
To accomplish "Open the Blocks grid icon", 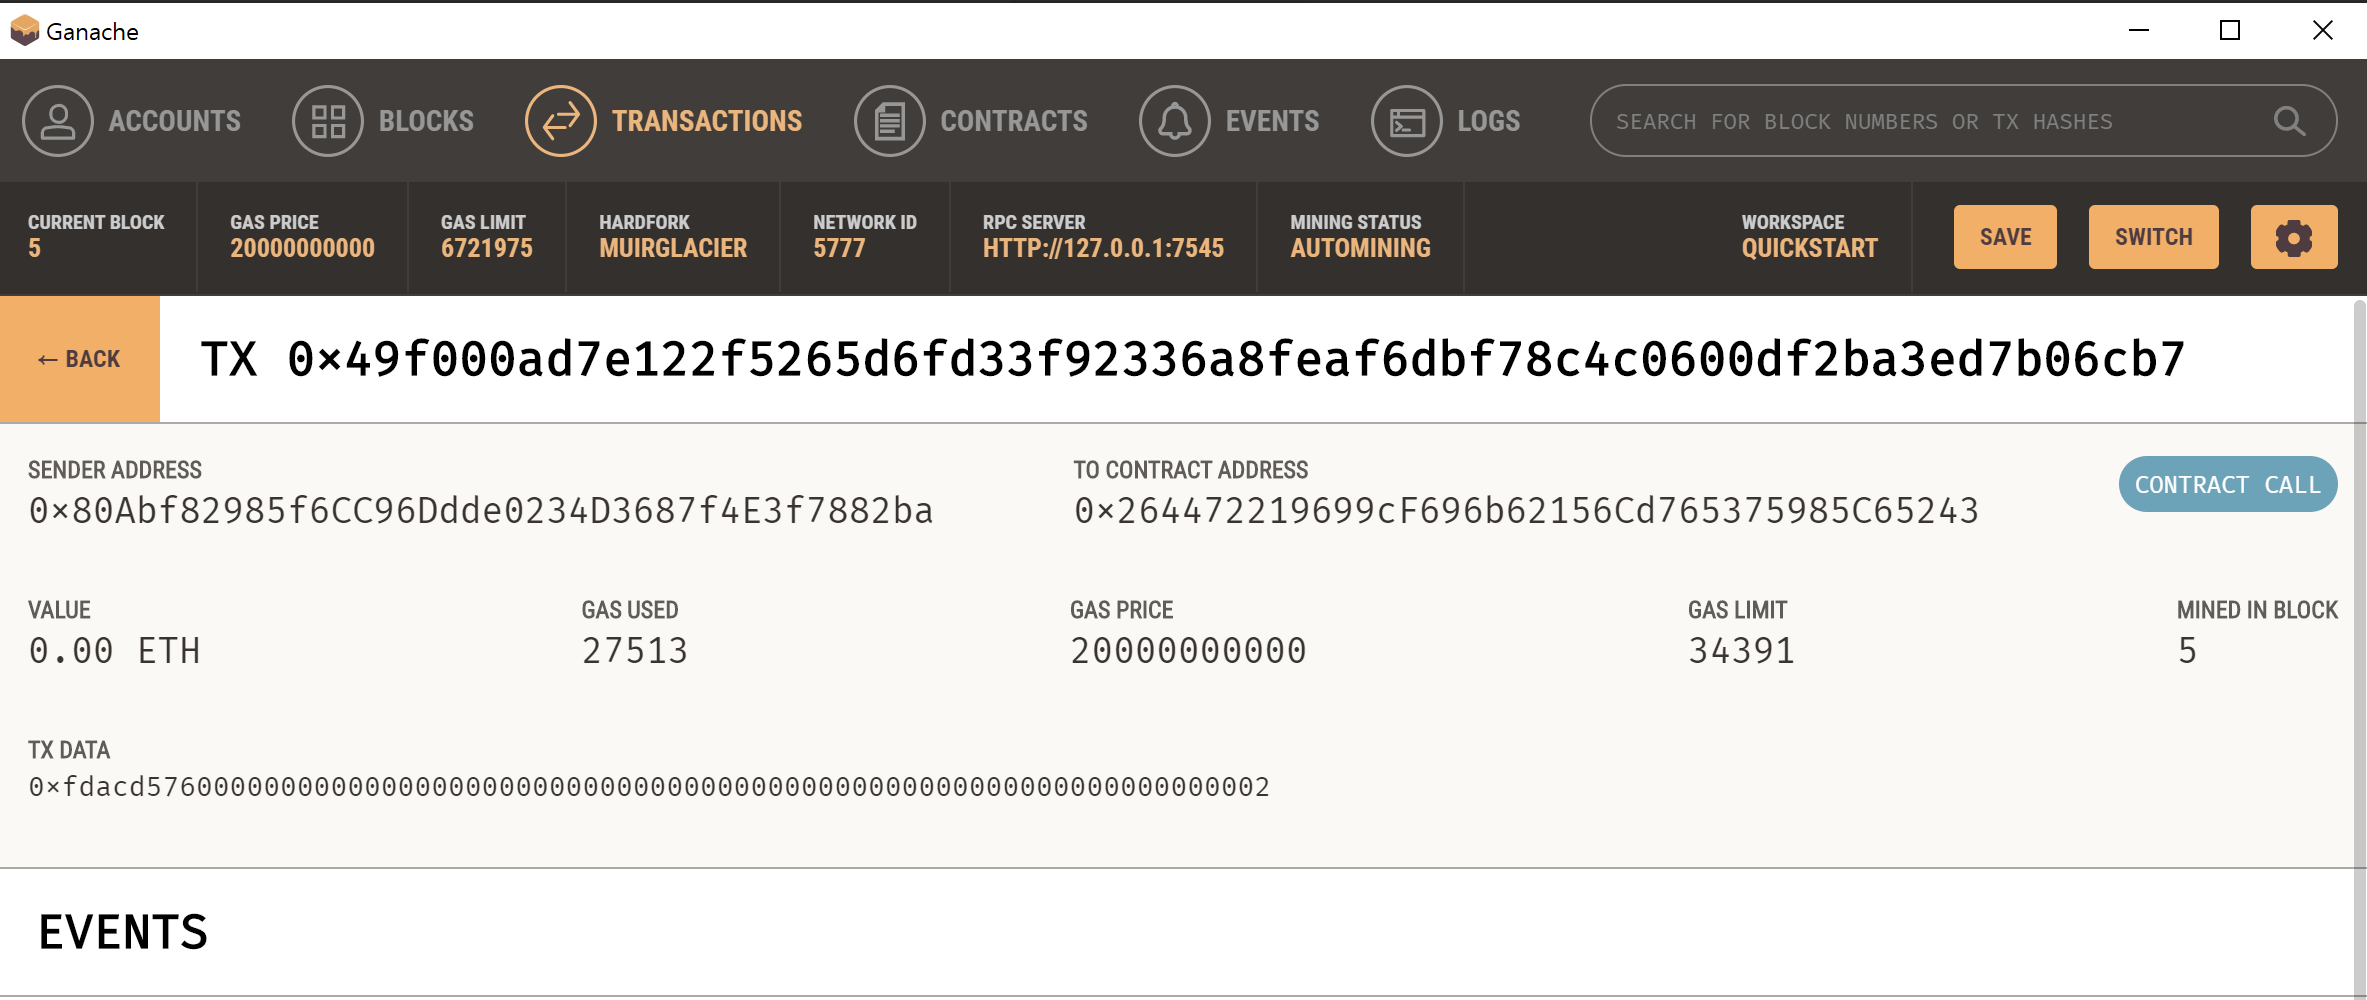I will coord(328,121).
